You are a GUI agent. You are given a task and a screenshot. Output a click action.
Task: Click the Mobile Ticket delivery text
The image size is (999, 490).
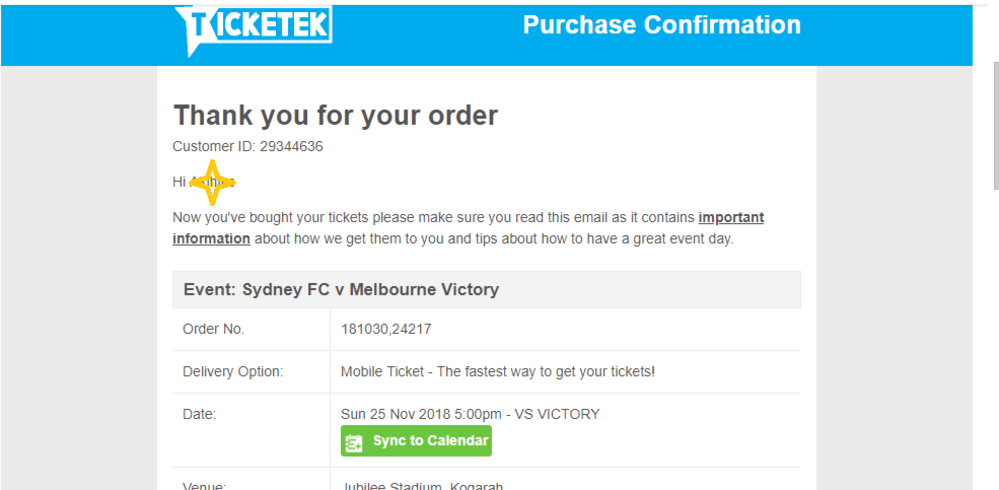point(498,372)
